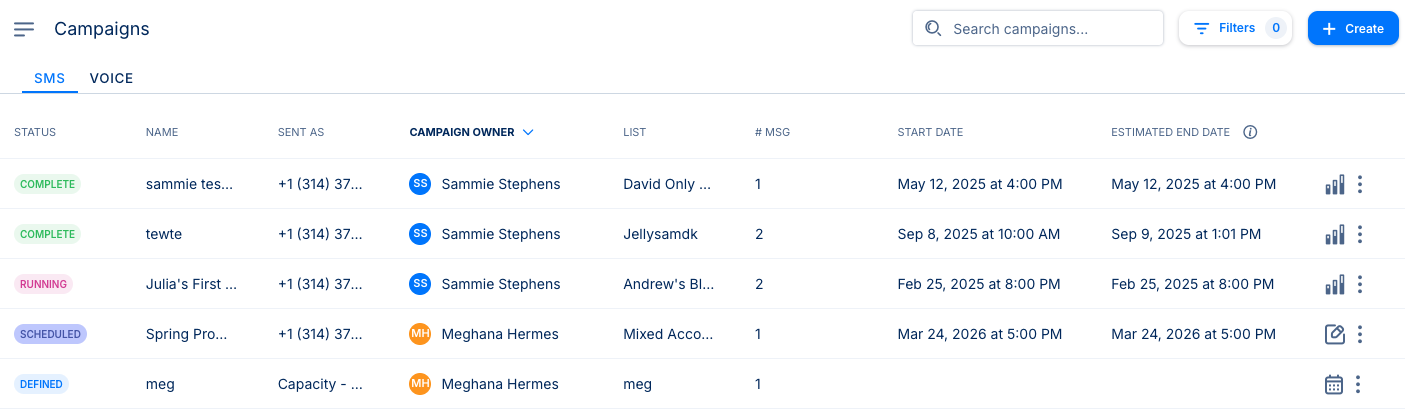Show info about Estimated End Date
1405x410 pixels.
pyautogui.click(x=1250, y=132)
